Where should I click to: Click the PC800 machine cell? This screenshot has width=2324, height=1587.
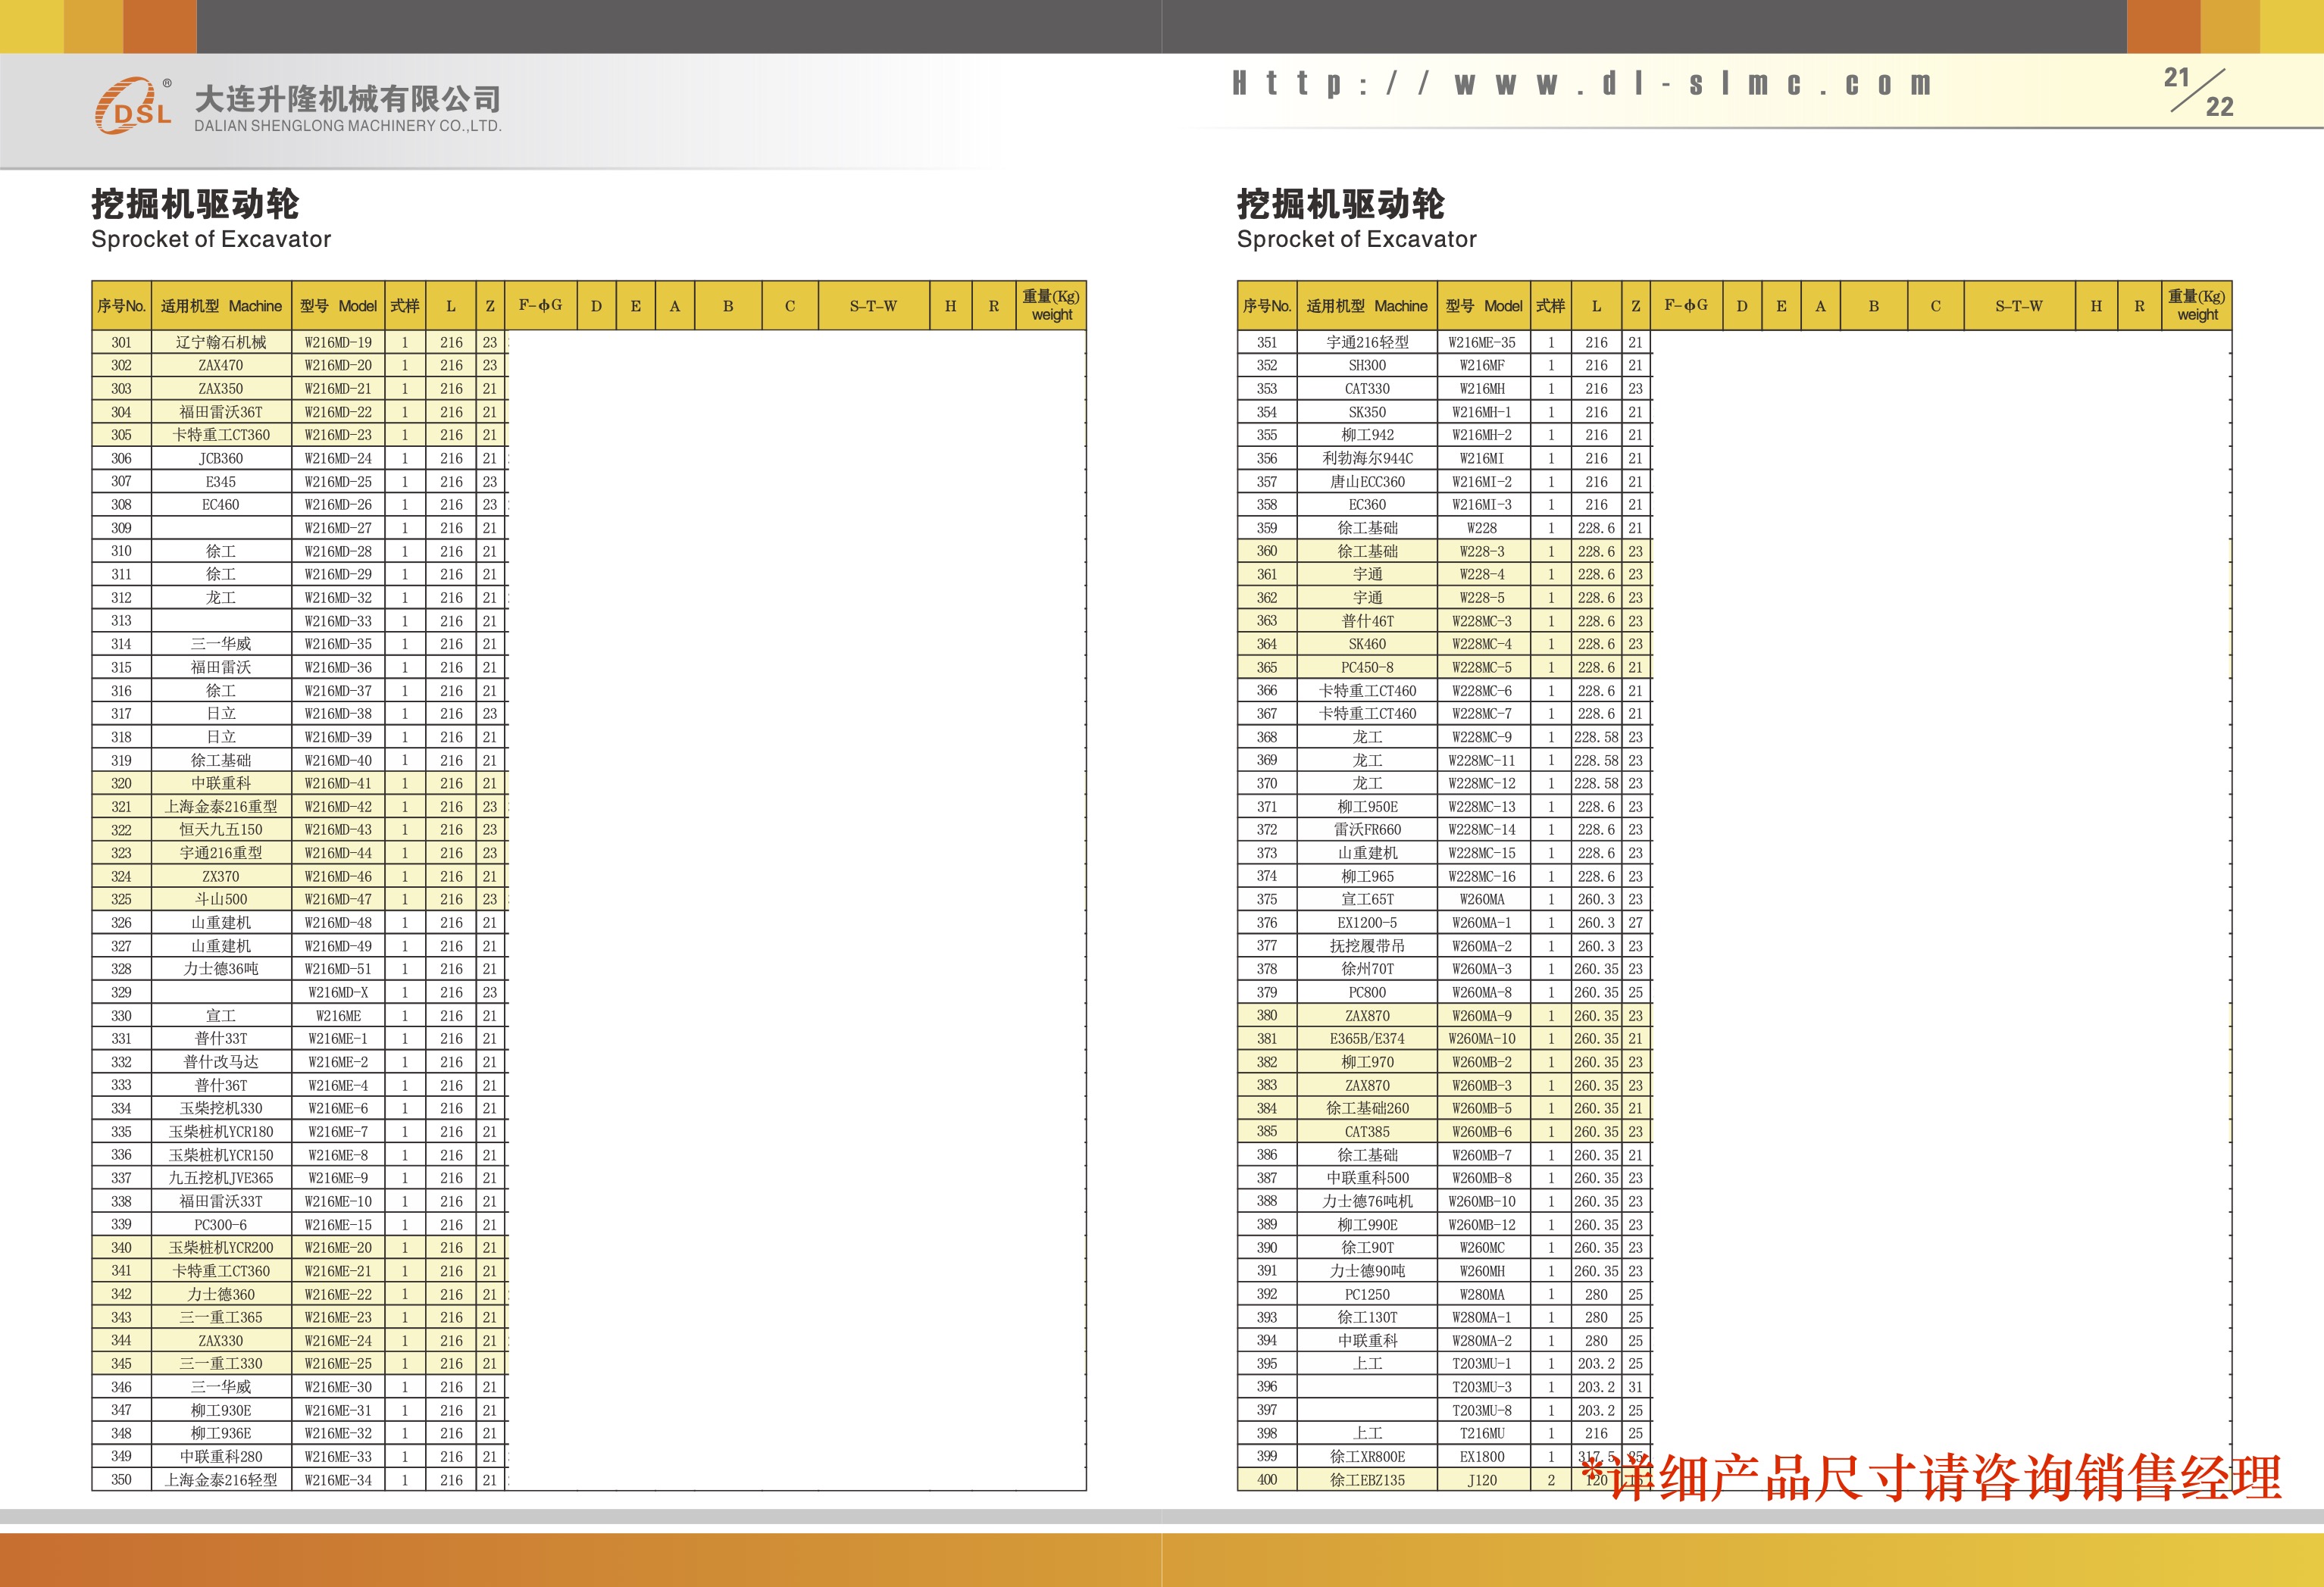click(x=1367, y=992)
